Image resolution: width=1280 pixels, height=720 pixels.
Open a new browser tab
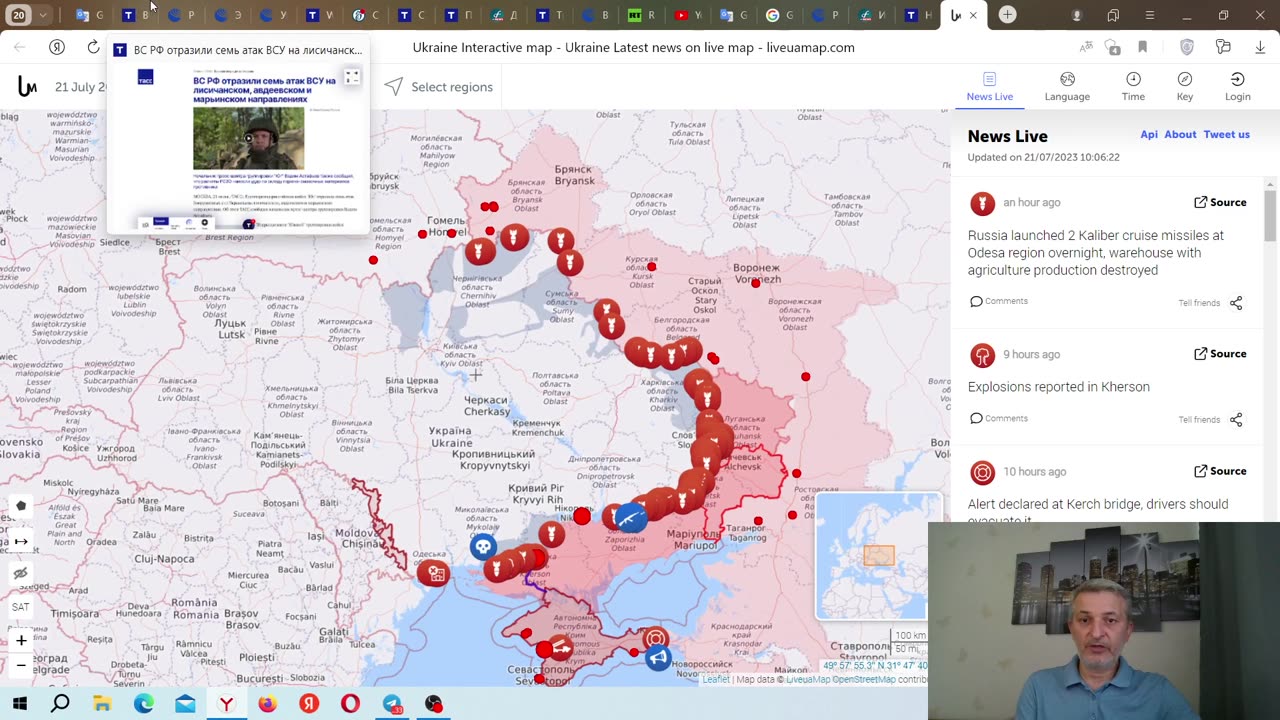point(1008,14)
